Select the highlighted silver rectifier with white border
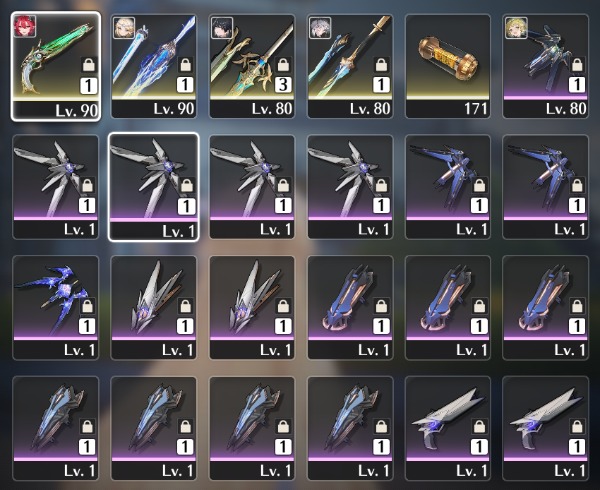Screen dimensions: 600x490 [x=153, y=187]
